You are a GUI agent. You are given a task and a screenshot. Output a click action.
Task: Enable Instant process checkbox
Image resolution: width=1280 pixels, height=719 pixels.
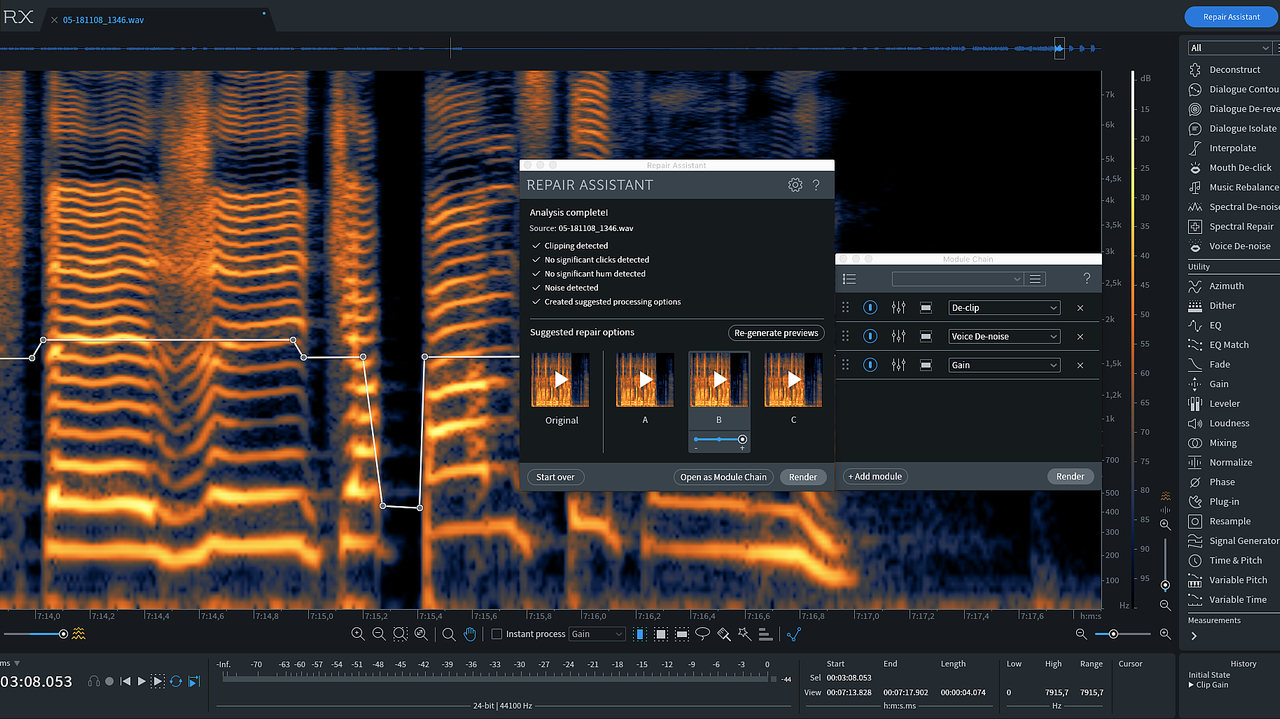(497, 634)
